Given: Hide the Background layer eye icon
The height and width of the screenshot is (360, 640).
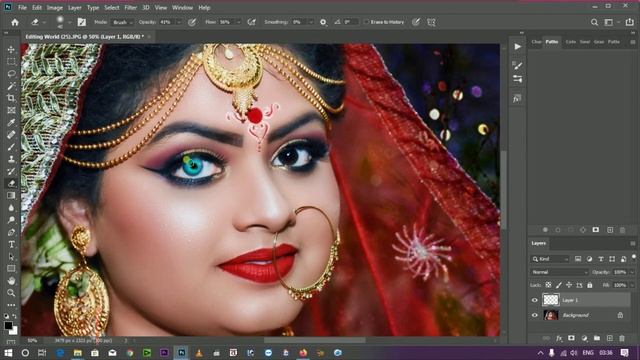Looking at the screenshot, I should tap(535, 315).
